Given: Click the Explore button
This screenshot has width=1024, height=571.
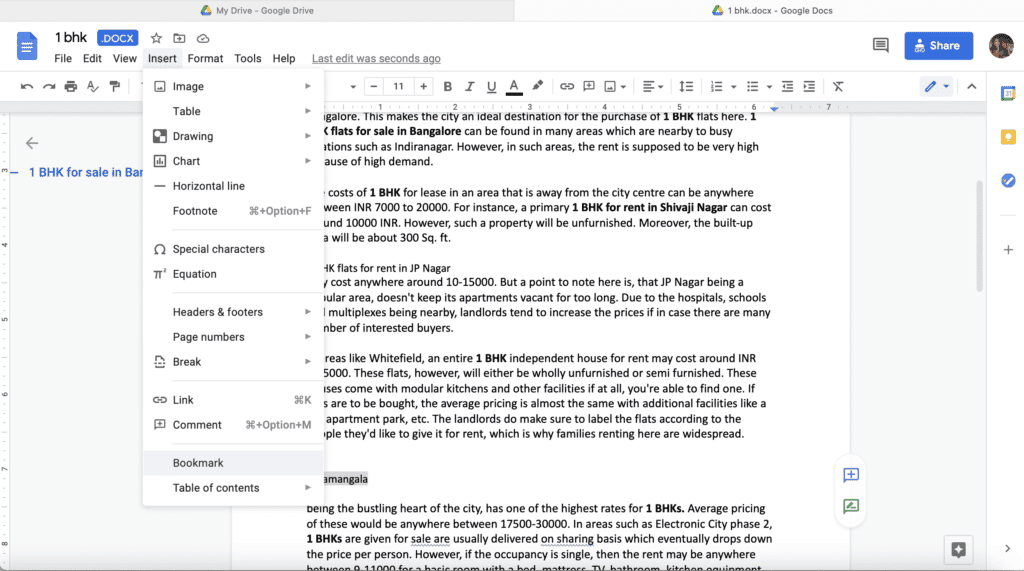Looking at the screenshot, I should 959,550.
